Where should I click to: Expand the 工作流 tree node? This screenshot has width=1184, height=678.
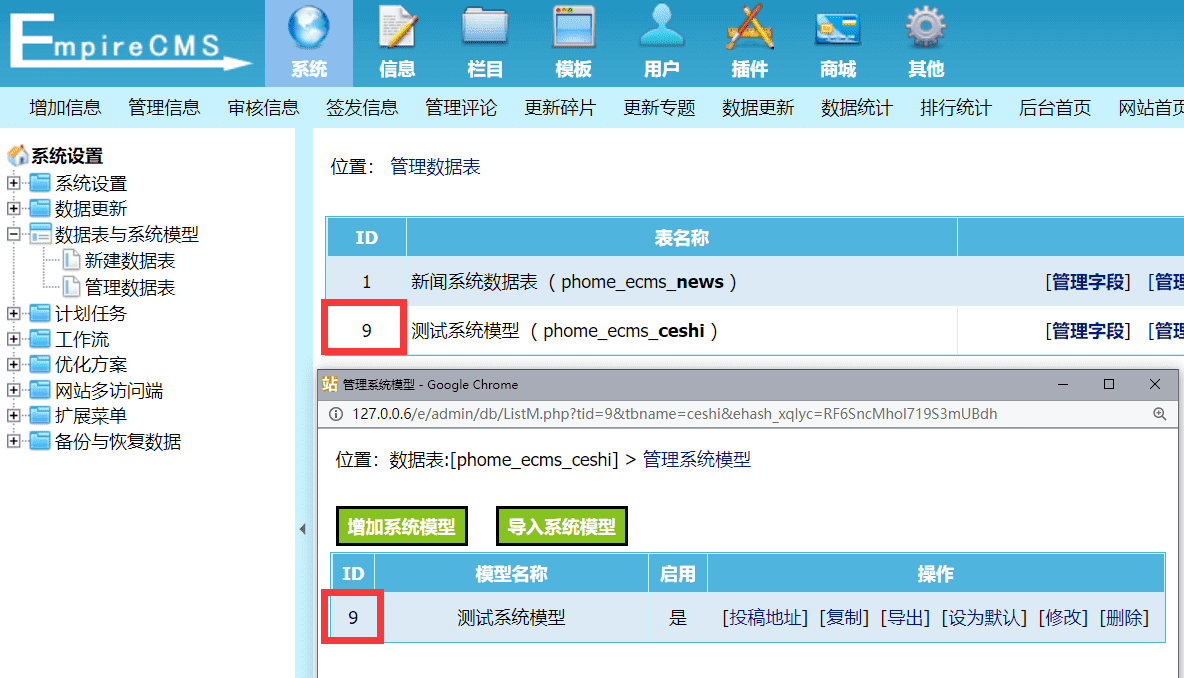(x=14, y=339)
